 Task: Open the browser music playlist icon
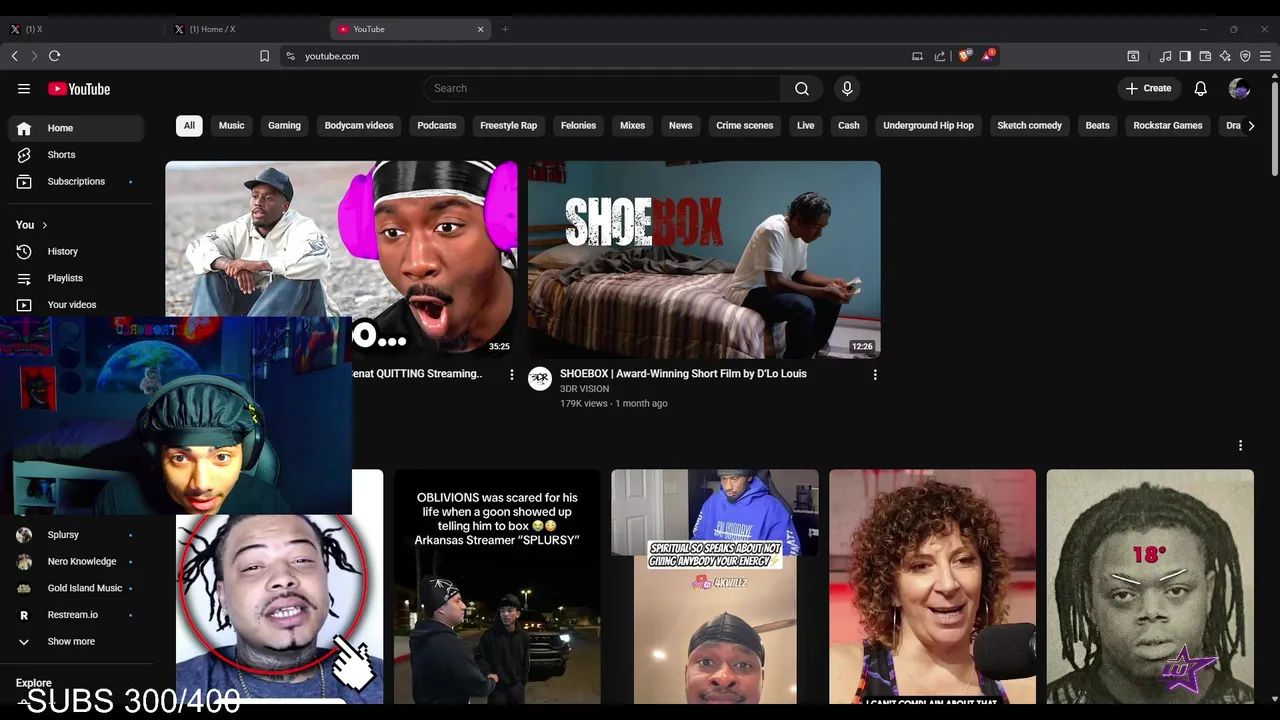tap(1165, 56)
